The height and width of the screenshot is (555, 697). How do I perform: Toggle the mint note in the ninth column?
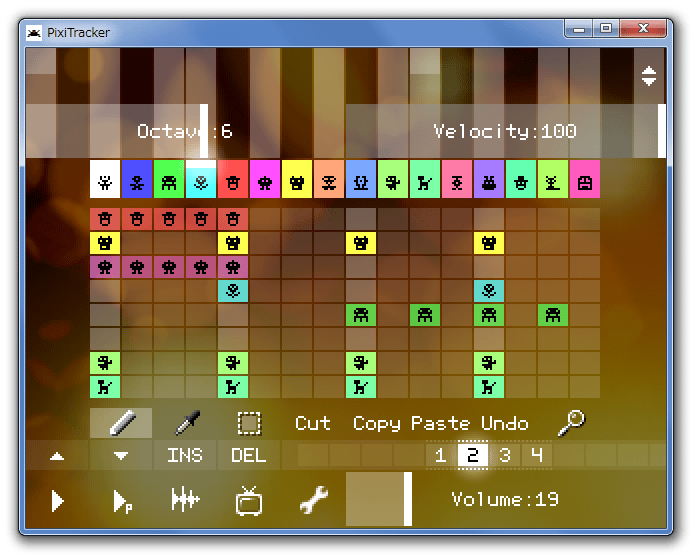pyautogui.click(x=361, y=387)
